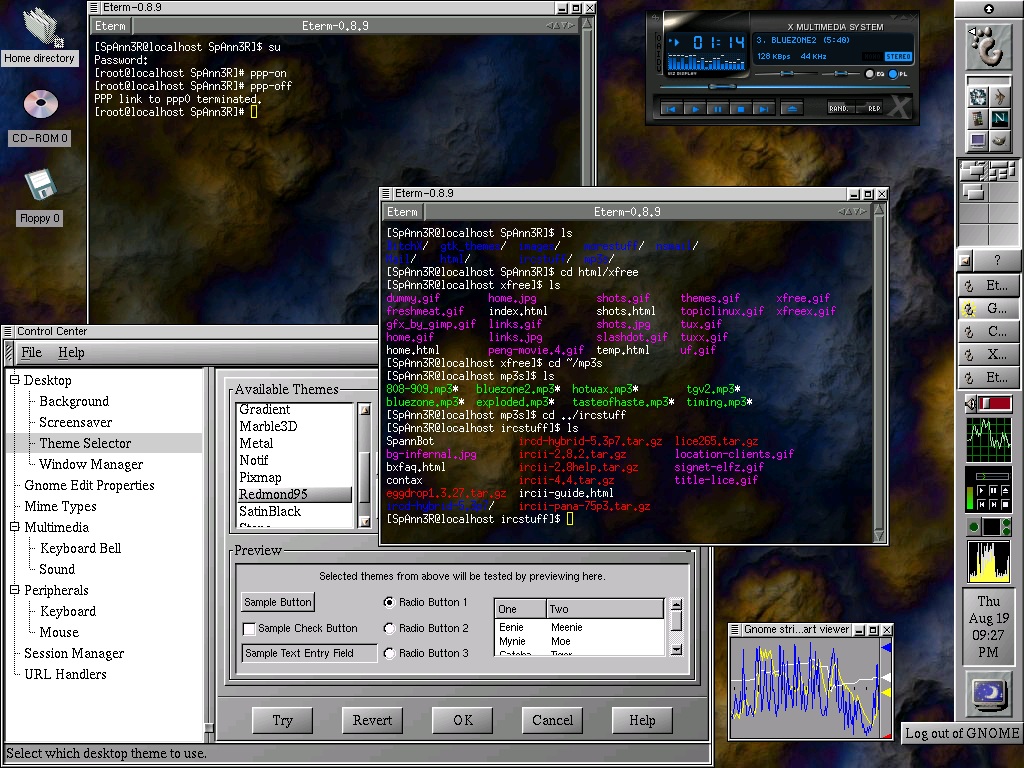Click the Sample Button in Preview
The height and width of the screenshot is (768, 1024).
(x=278, y=602)
